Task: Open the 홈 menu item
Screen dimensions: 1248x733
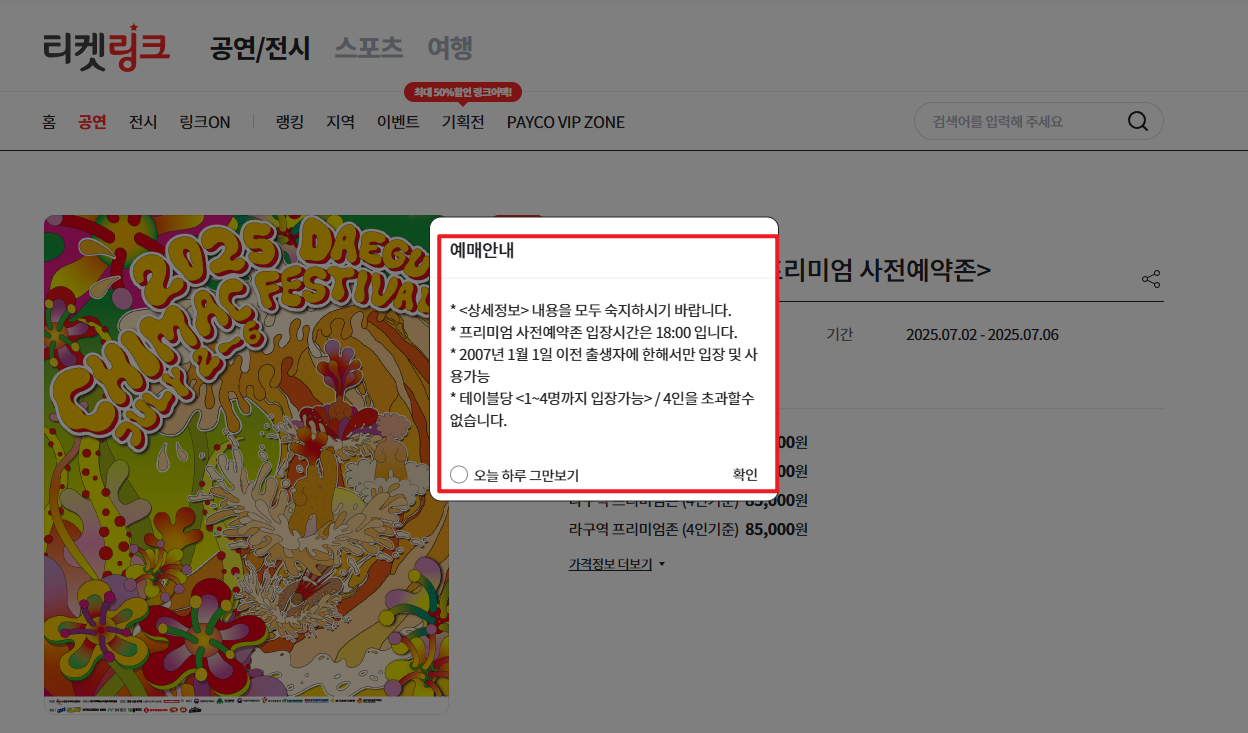Action: [49, 121]
